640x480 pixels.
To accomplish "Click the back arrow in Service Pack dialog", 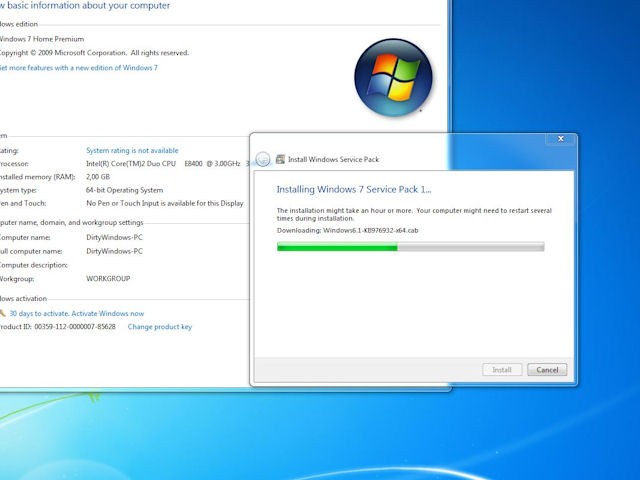I will pyautogui.click(x=263, y=159).
